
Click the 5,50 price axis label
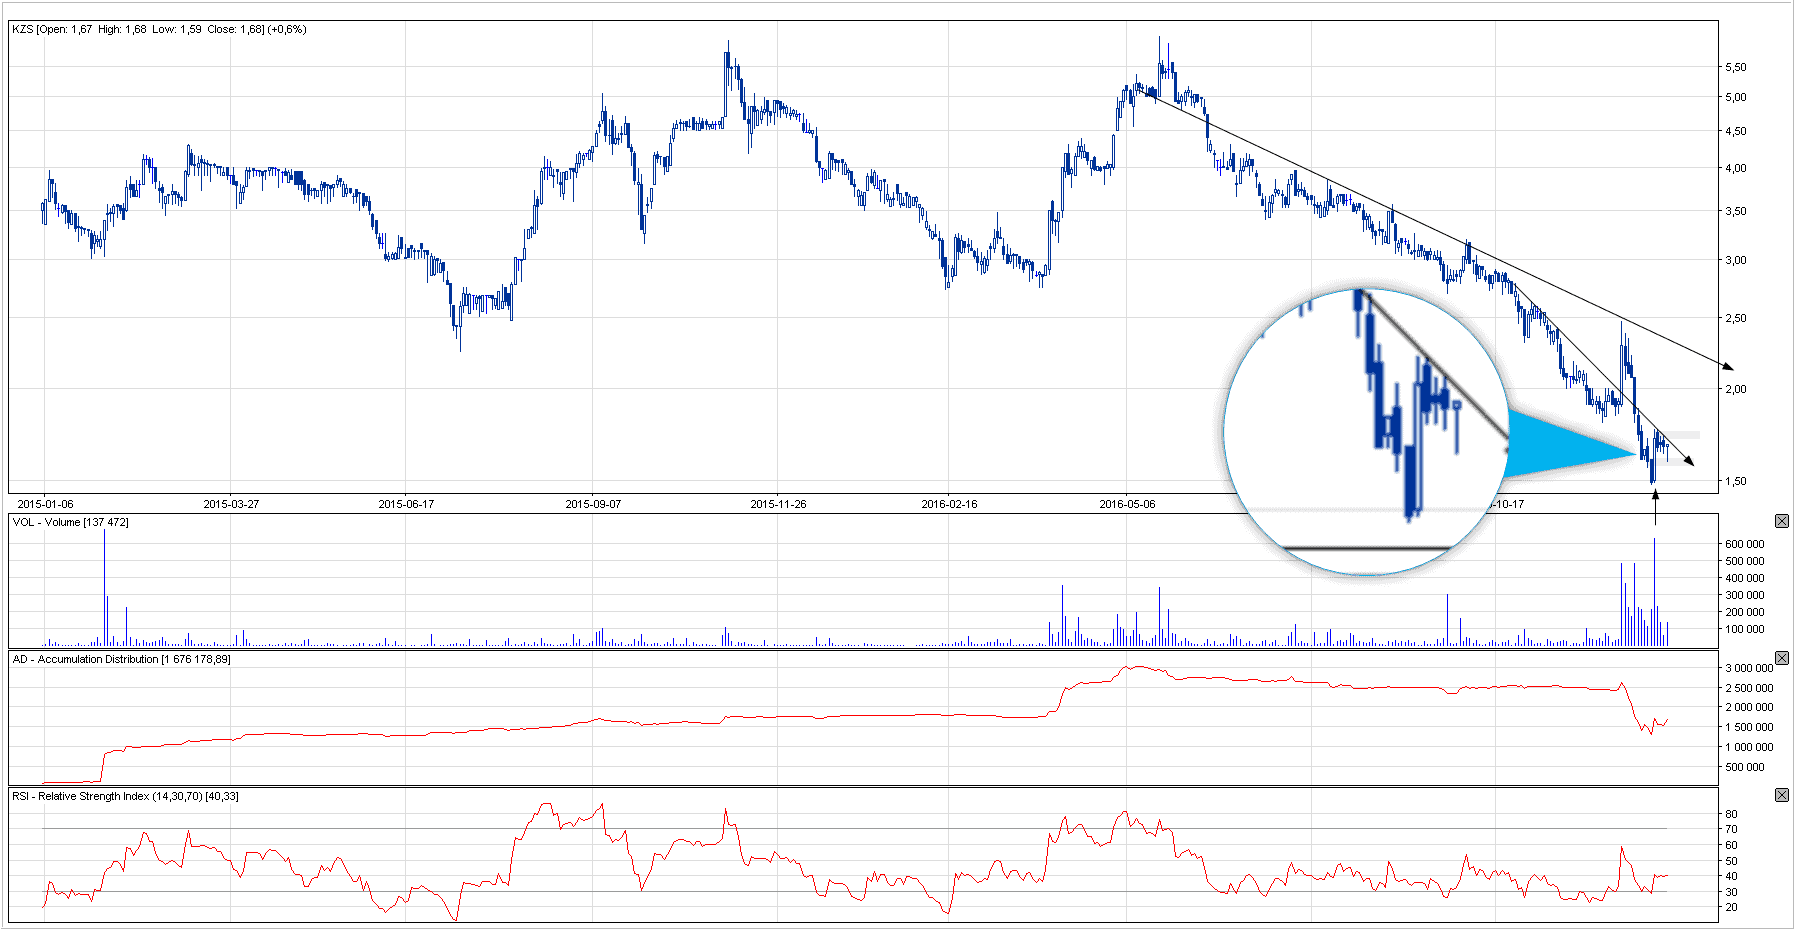click(x=1735, y=67)
